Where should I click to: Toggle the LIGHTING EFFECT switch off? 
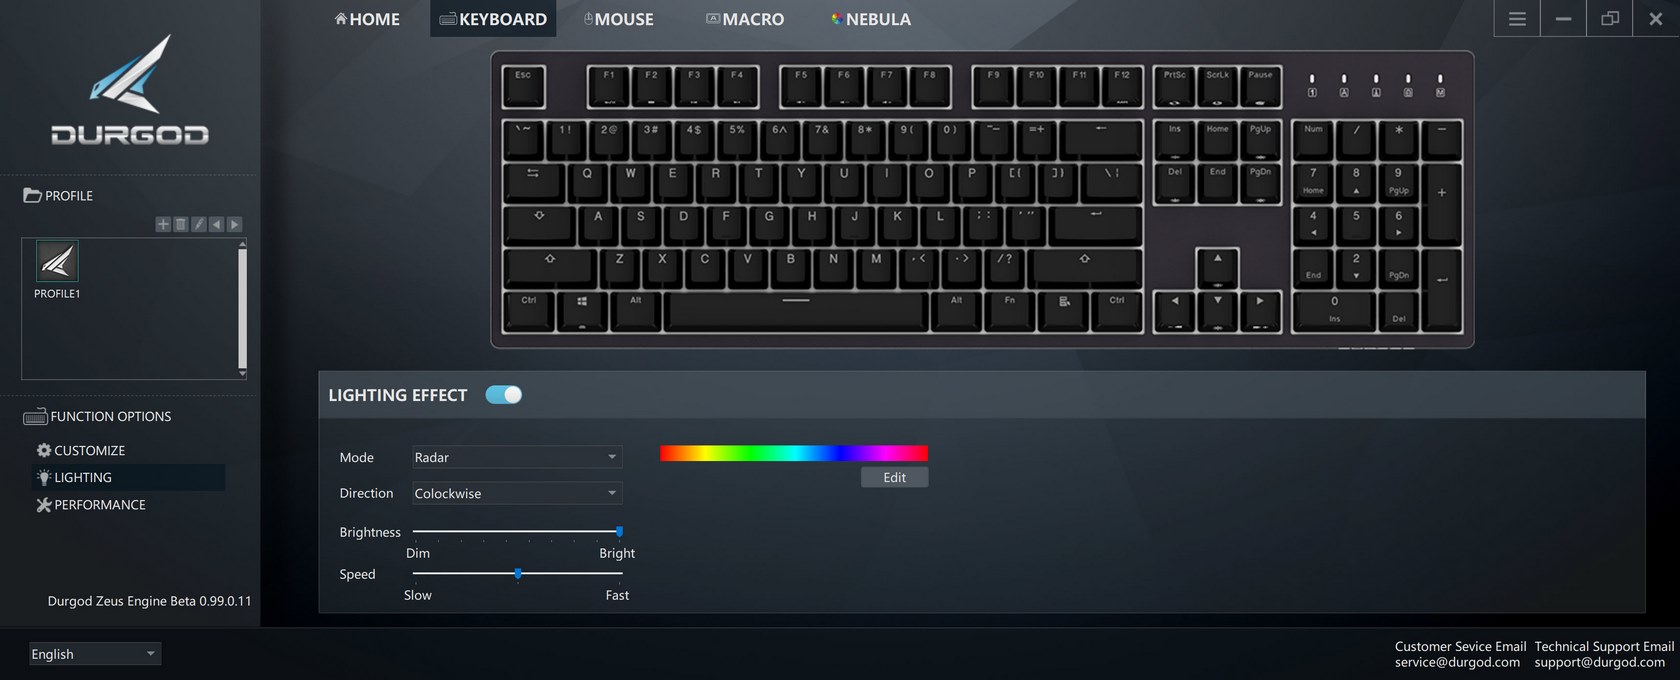pyautogui.click(x=504, y=395)
